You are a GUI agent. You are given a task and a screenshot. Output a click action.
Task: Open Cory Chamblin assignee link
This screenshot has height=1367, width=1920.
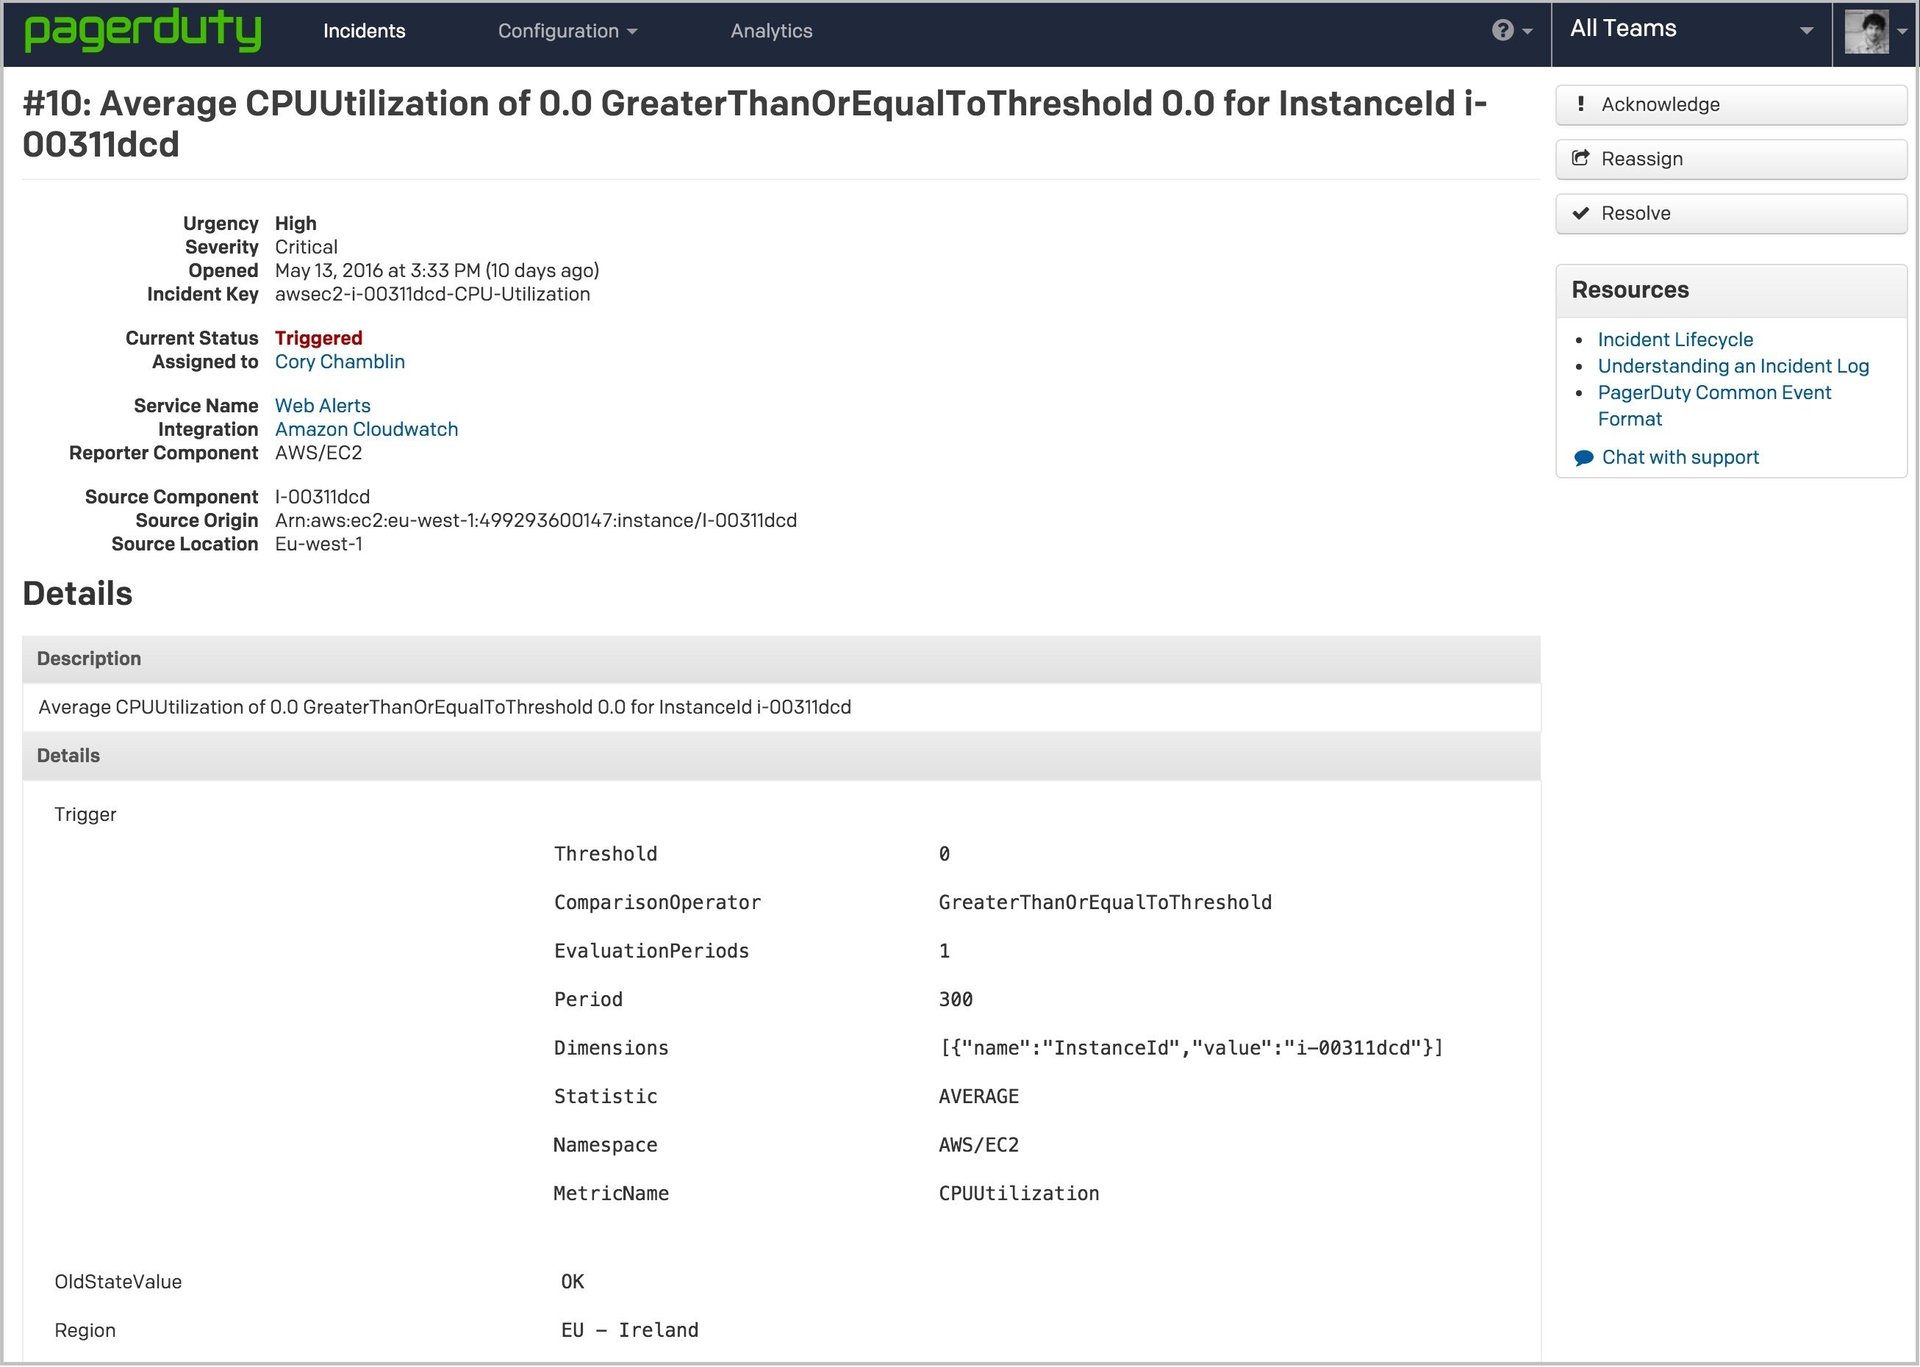click(x=340, y=362)
